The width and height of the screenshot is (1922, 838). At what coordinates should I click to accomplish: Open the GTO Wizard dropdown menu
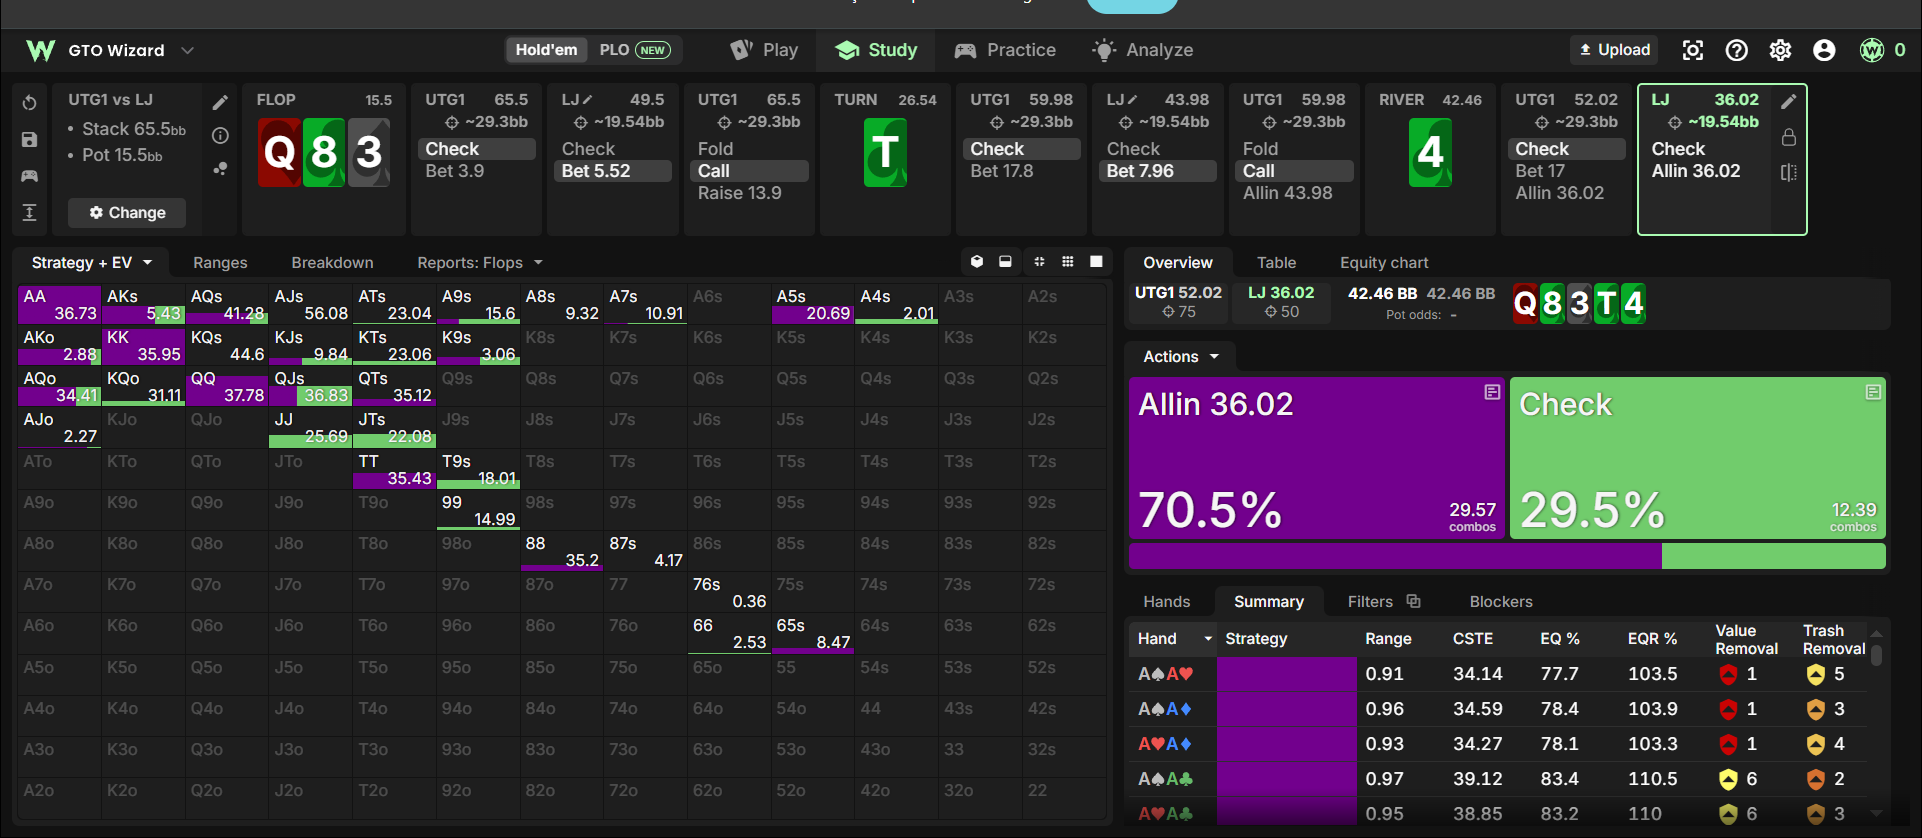110,50
